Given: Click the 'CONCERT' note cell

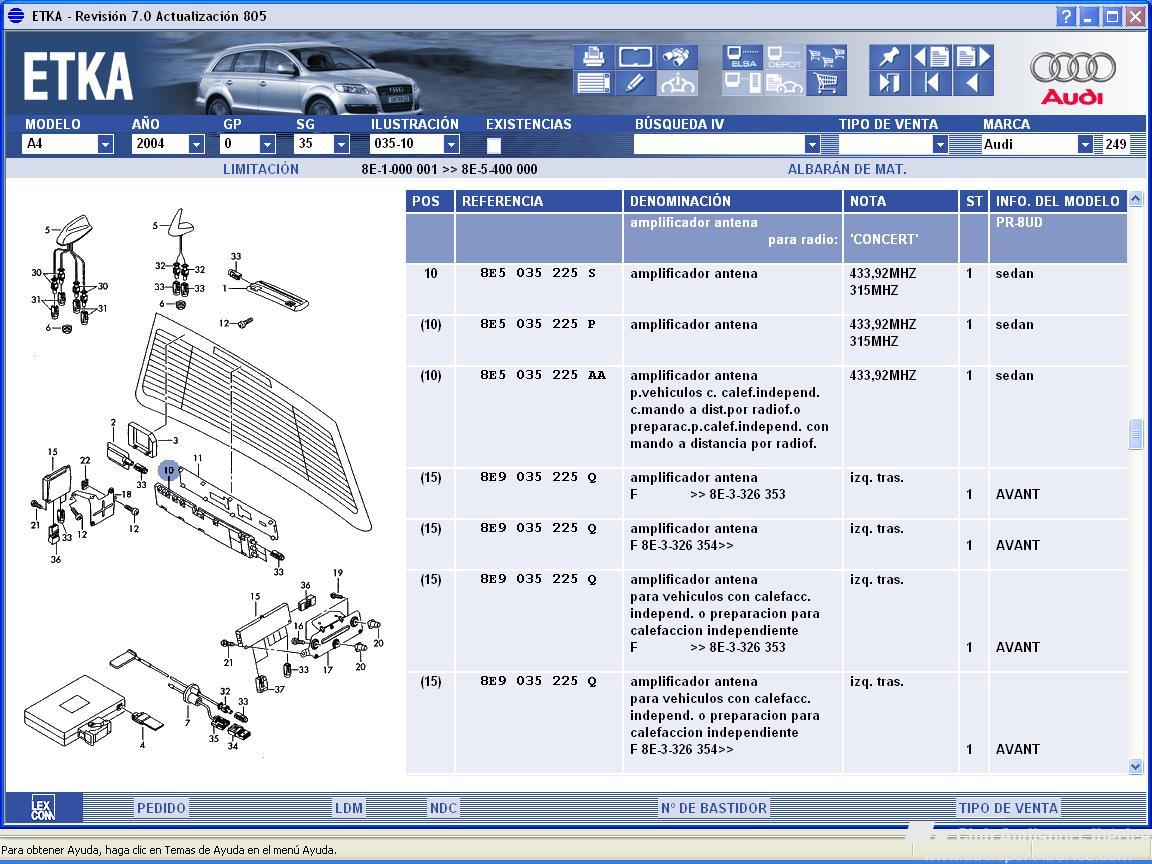Looking at the screenshot, I should pyautogui.click(x=884, y=240).
